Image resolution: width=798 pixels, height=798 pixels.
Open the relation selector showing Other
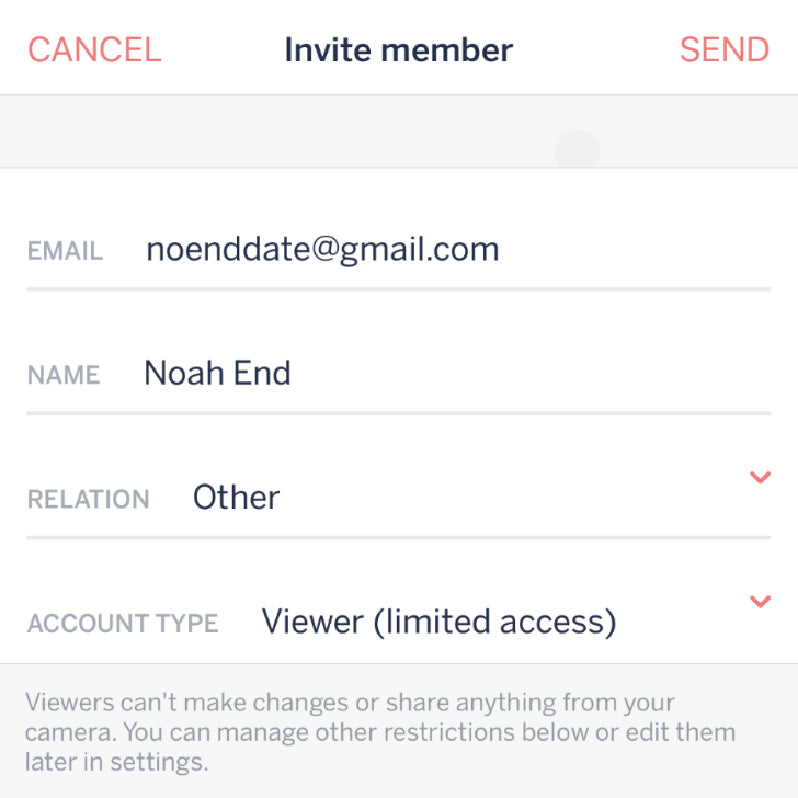point(236,497)
